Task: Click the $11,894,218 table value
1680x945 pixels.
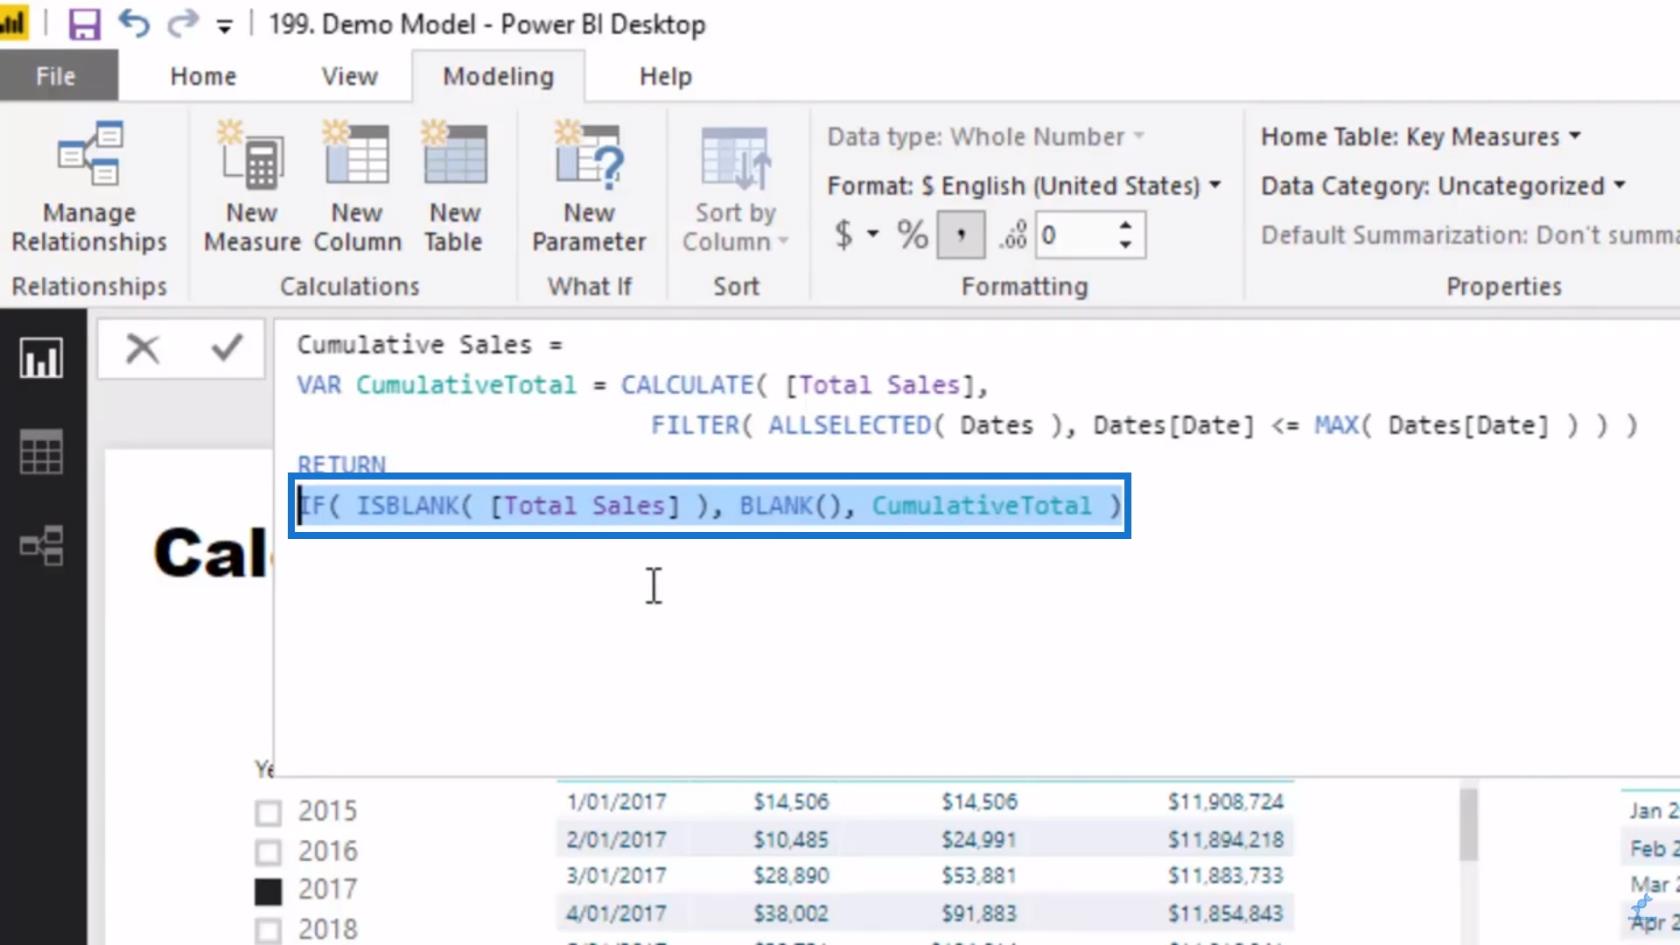Action: pyautogui.click(x=1225, y=840)
